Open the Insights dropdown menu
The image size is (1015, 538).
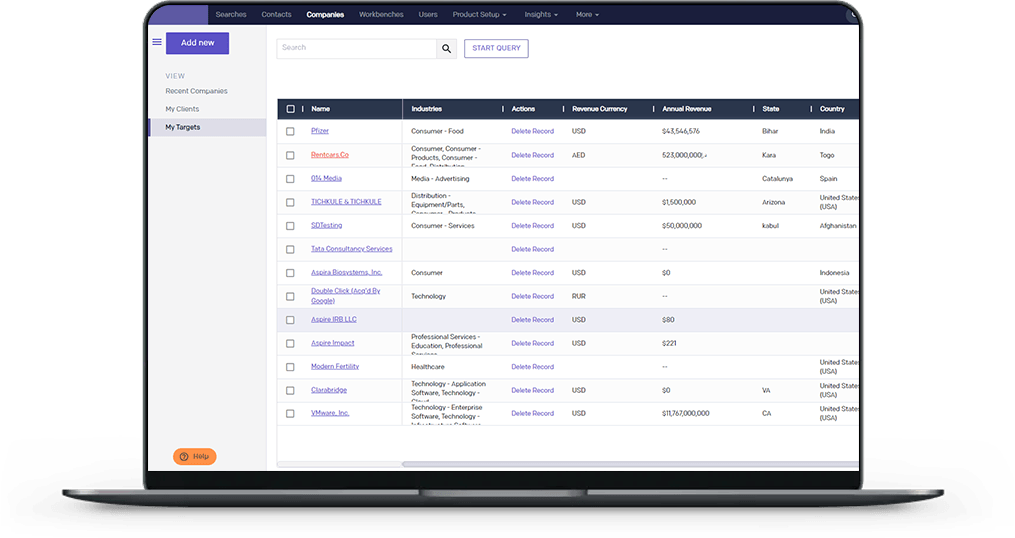(541, 14)
